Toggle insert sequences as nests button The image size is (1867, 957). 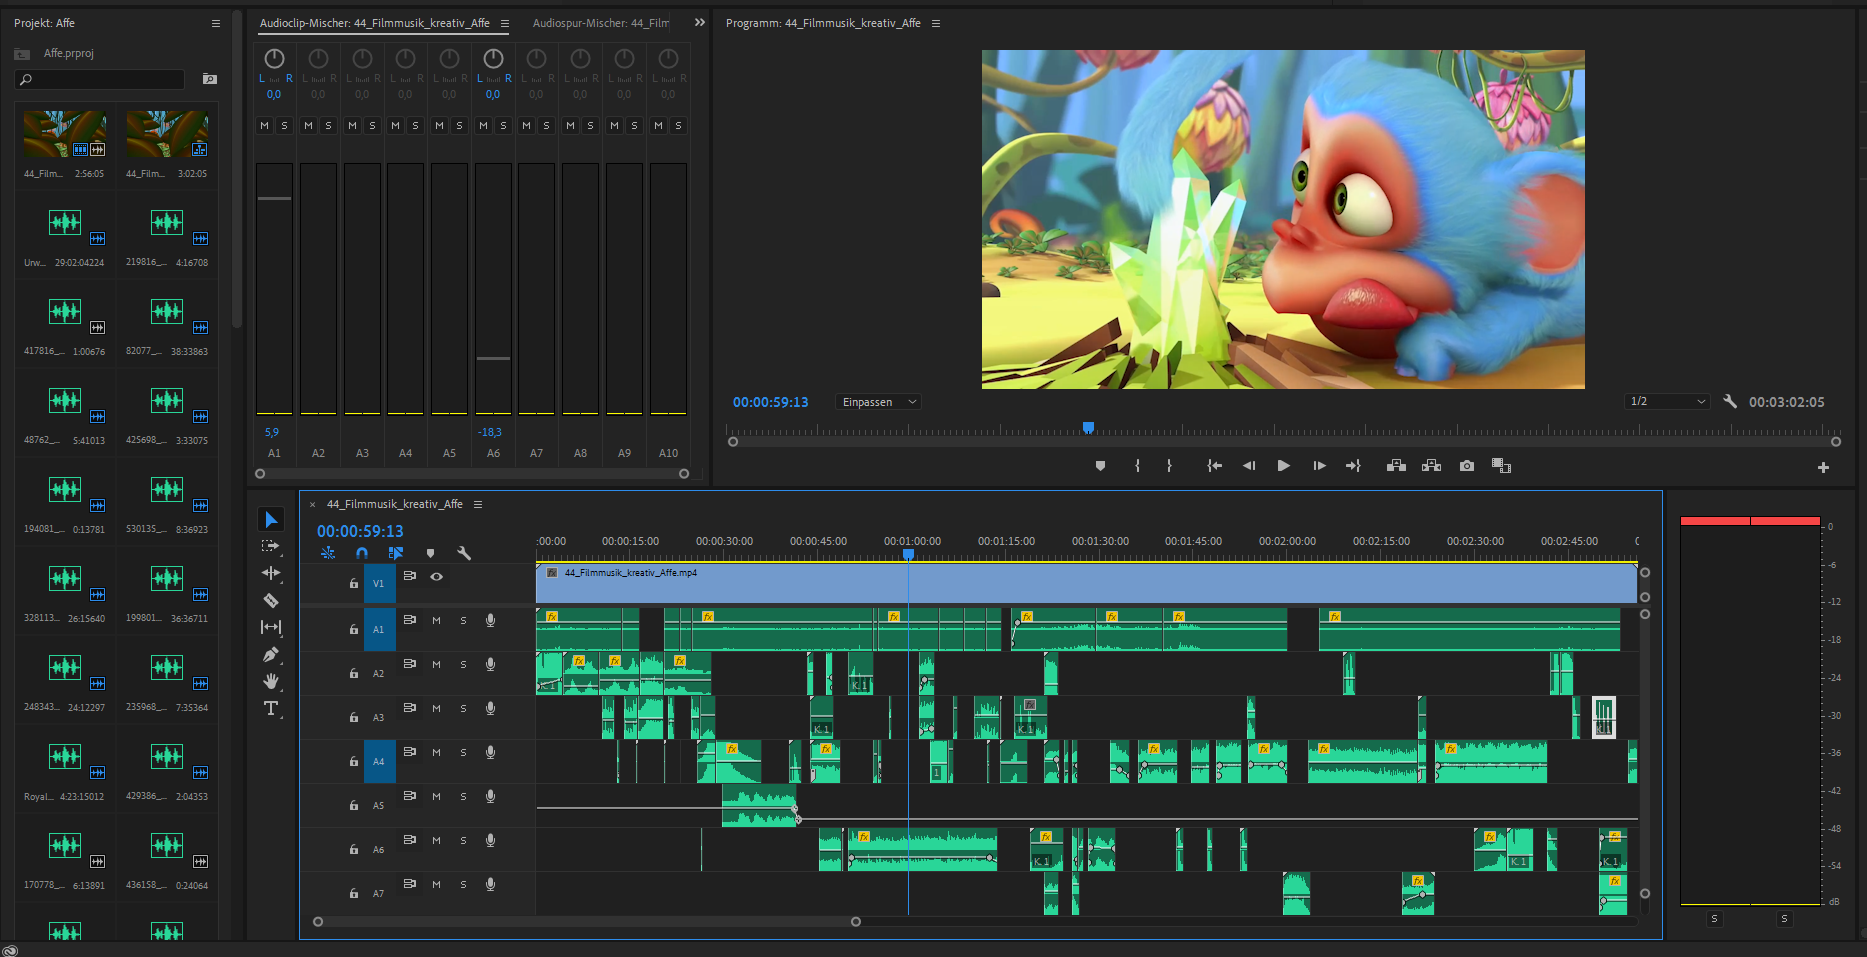click(328, 553)
